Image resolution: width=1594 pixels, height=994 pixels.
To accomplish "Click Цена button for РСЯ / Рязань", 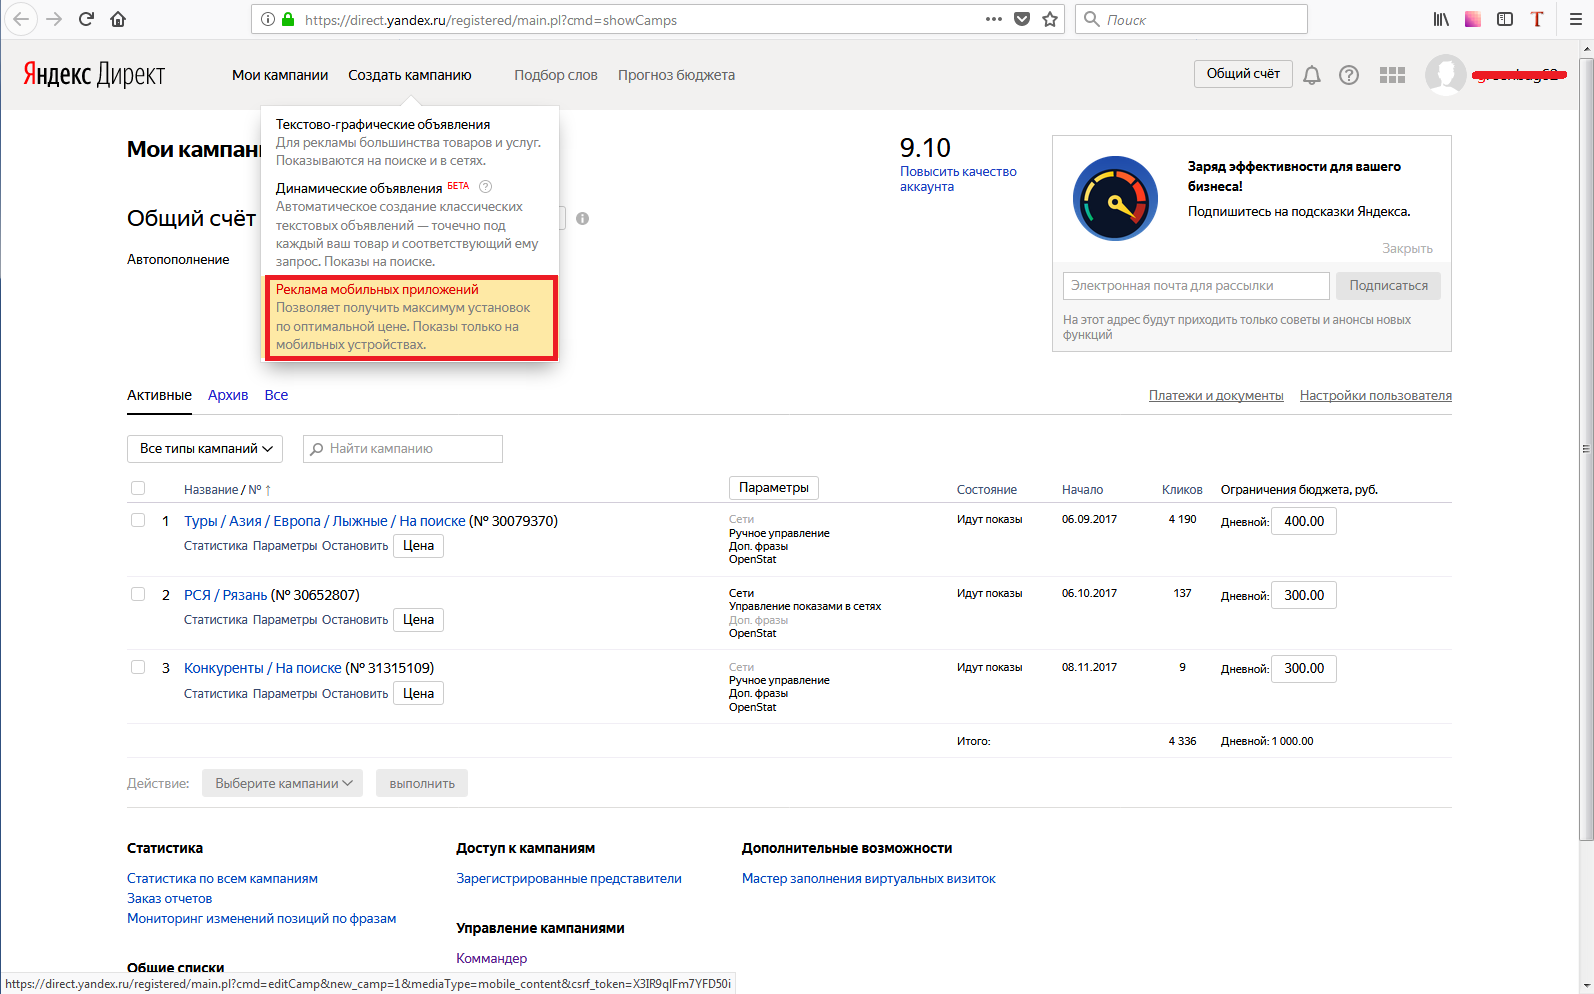I will 418,620.
